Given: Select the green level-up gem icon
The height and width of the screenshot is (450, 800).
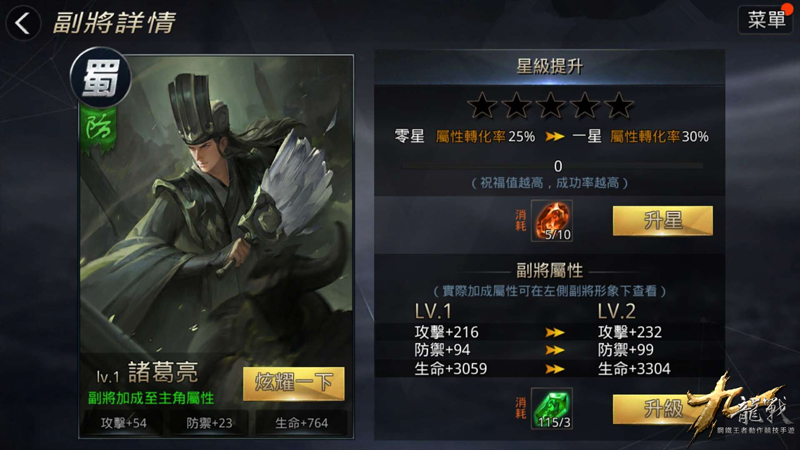Looking at the screenshot, I should [552, 408].
